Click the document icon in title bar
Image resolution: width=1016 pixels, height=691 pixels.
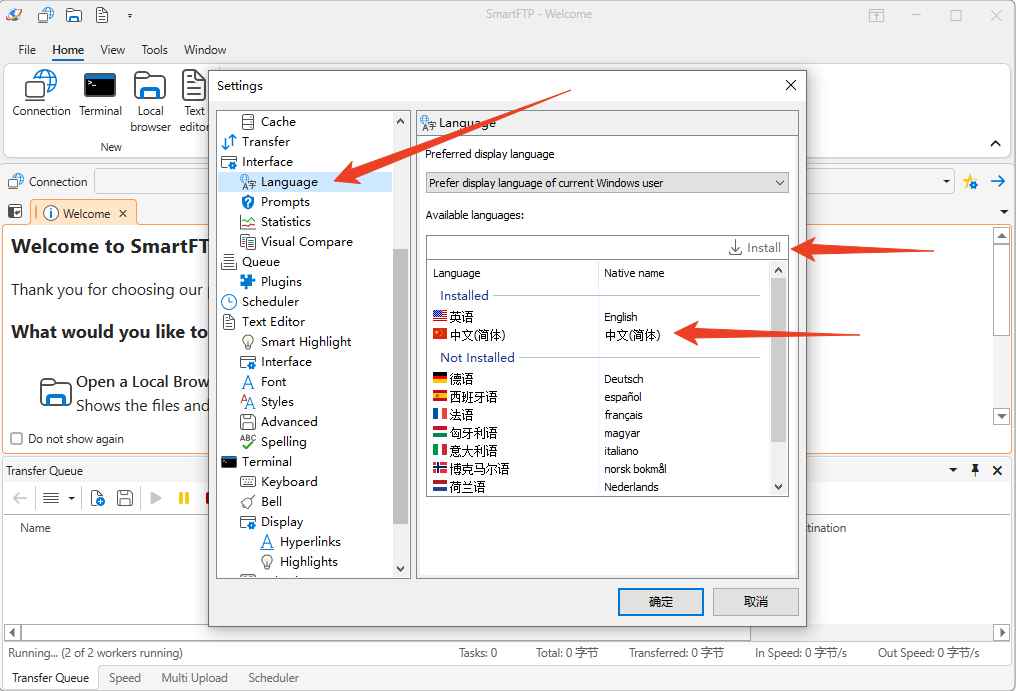point(102,14)
